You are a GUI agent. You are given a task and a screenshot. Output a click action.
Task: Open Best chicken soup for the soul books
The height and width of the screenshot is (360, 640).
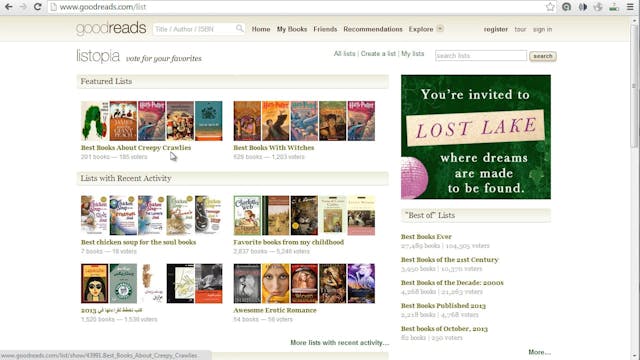click(138, 242)
